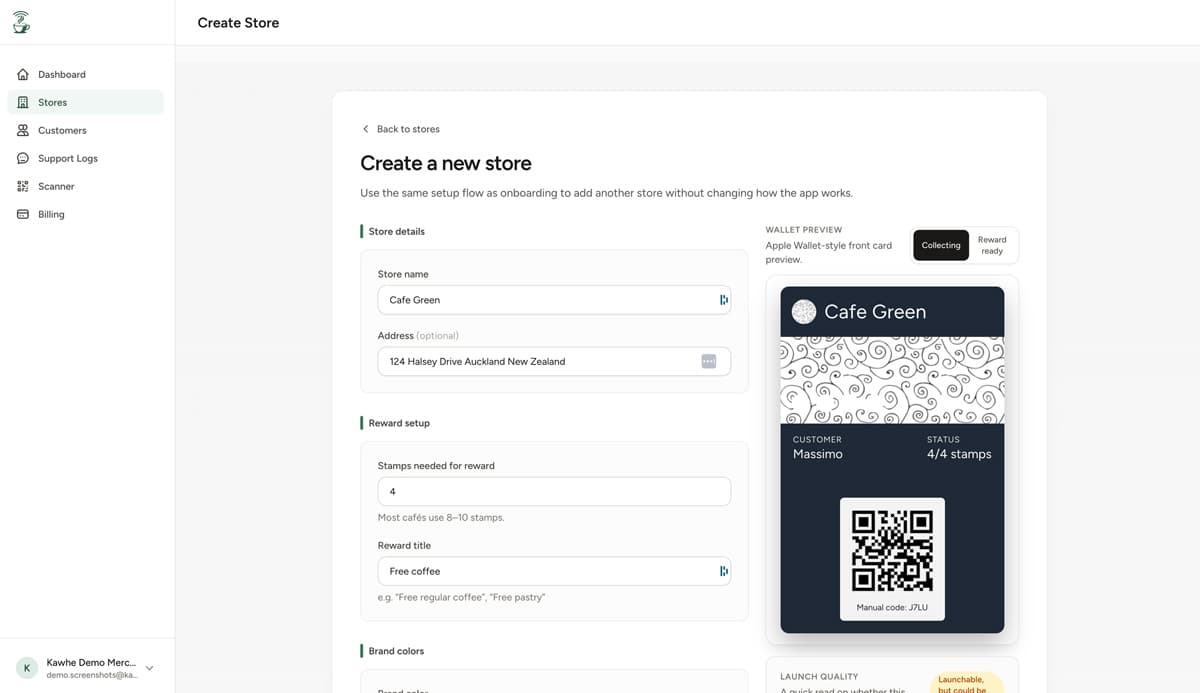This screenshot has width=1200, height=693.
Task: Click the K account avatar
Action: [x=27, y=668]
